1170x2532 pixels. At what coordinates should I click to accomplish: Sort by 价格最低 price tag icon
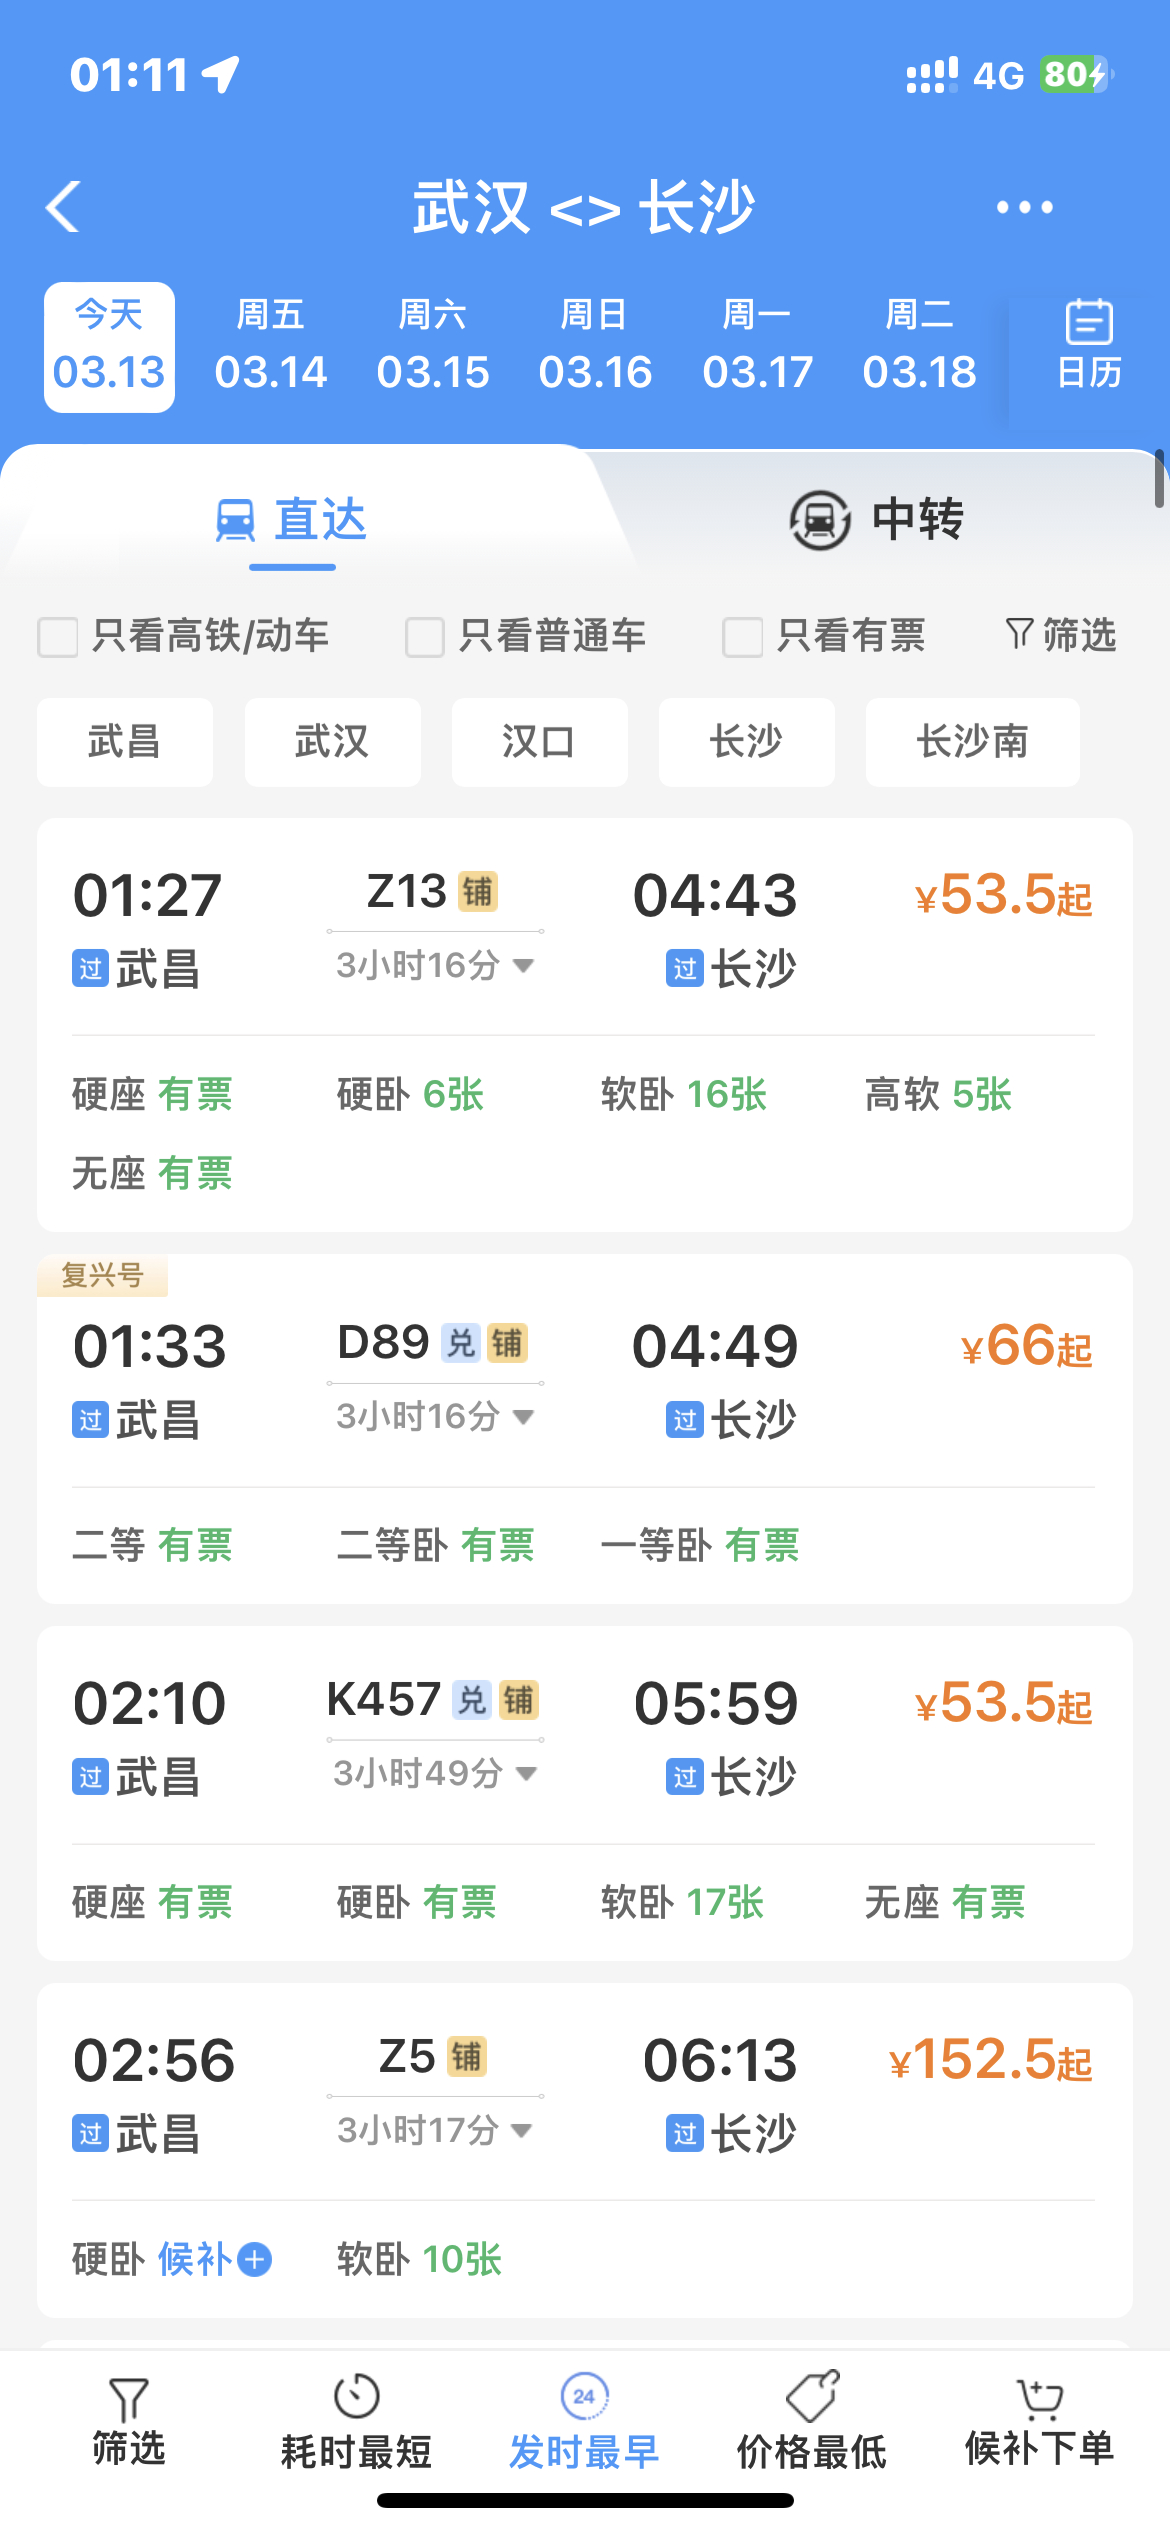pyautogui.click(x=812, y=2396)
